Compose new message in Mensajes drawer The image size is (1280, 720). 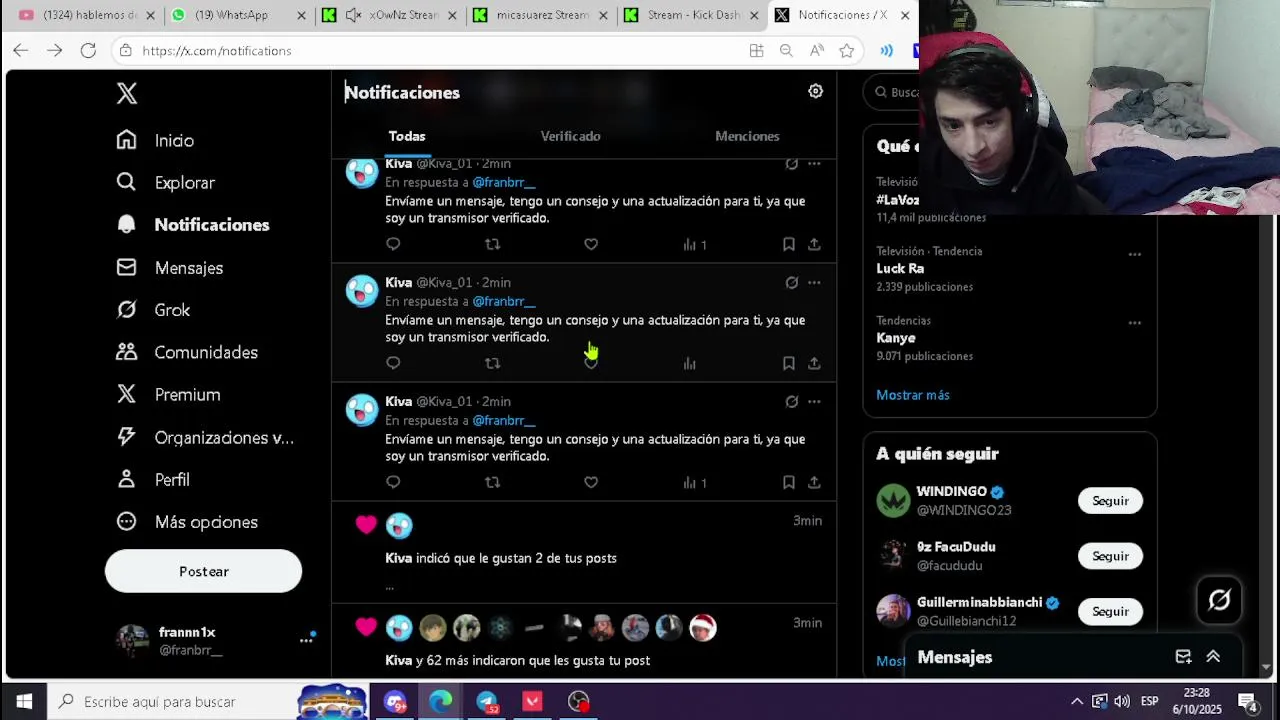pyautogui.click(x=1183, y=657)
